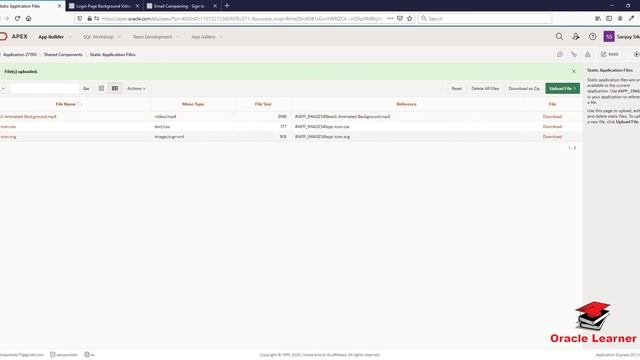Click the run application play icon
Screen dimensions: 640x360
coord(636,54)
